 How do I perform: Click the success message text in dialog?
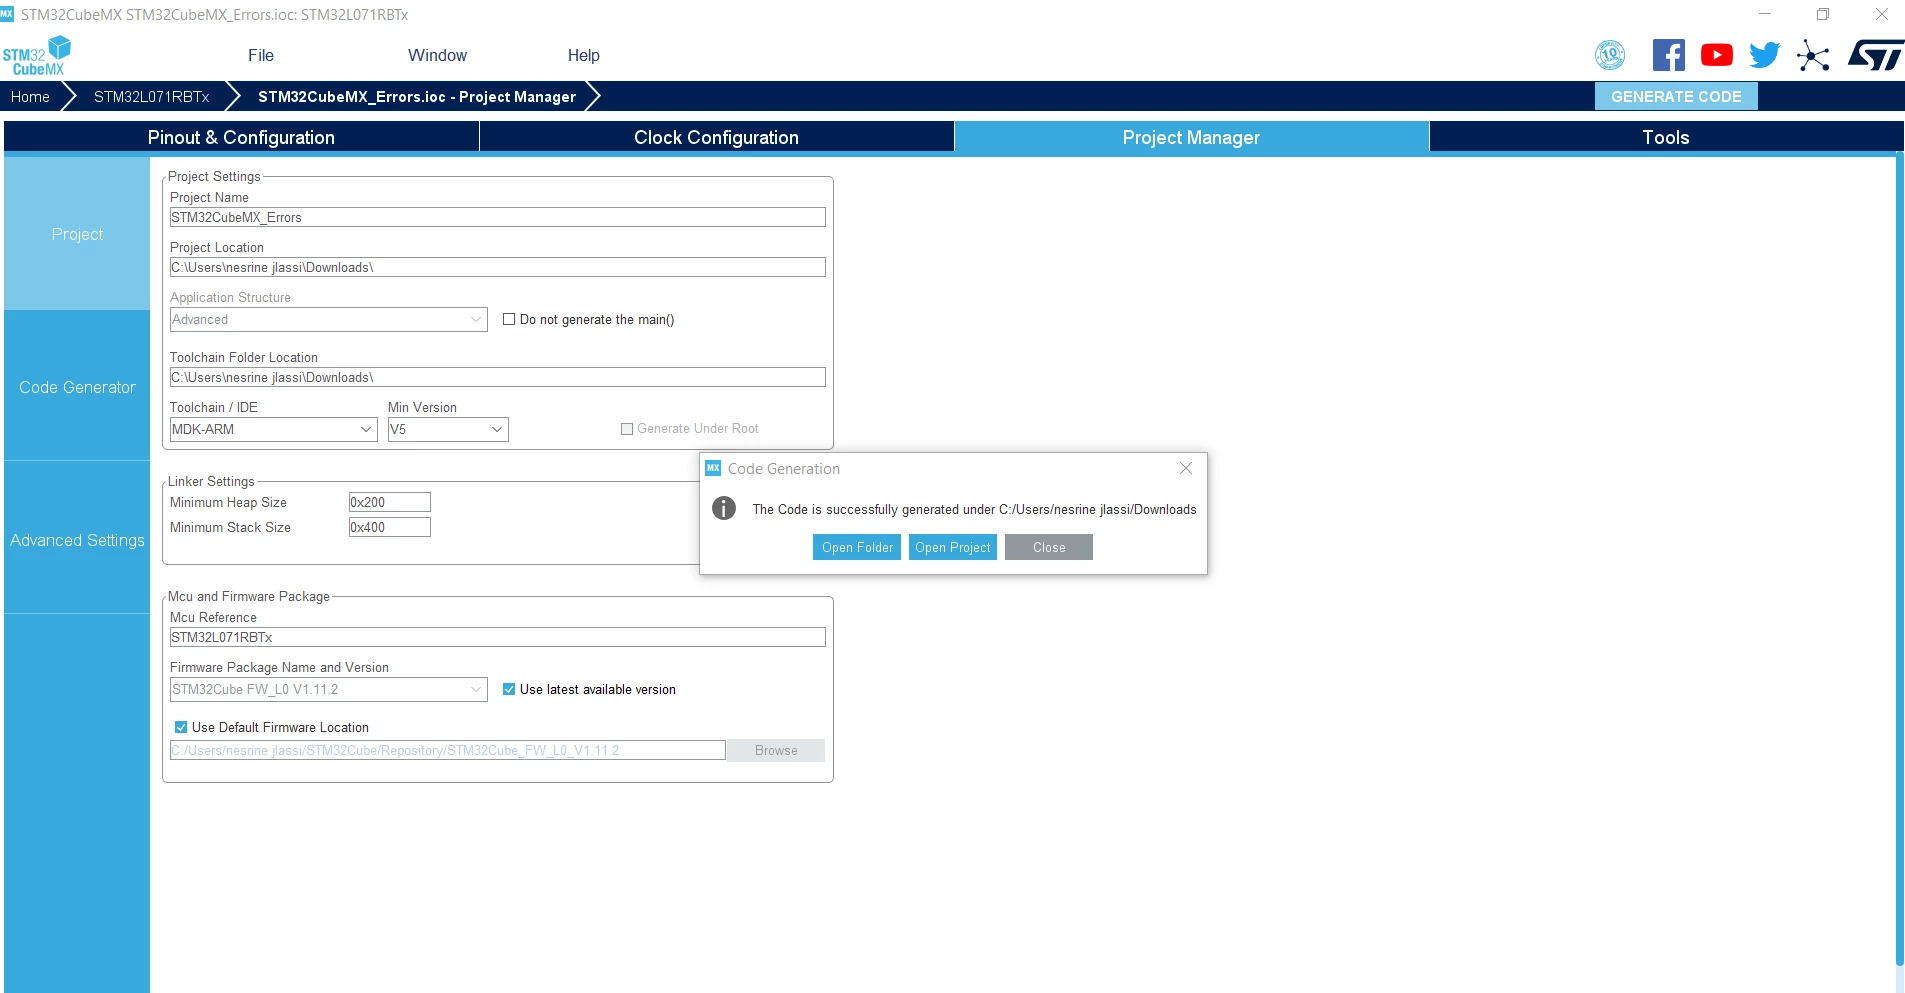[x=974, y=509]
